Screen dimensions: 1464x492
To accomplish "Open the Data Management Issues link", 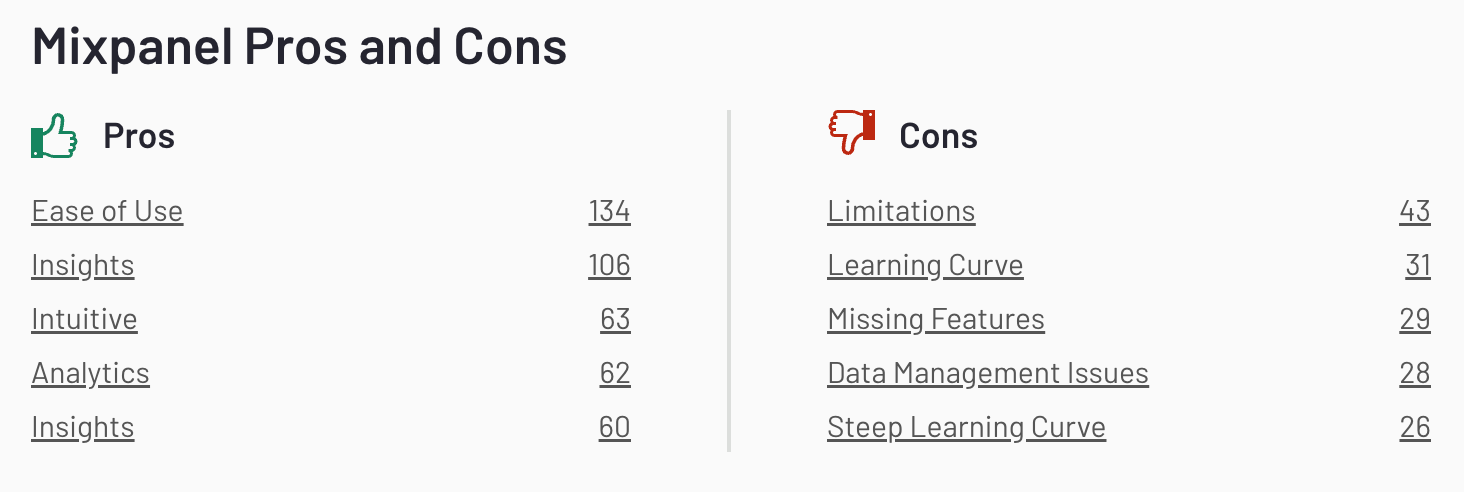I will 988,374.
